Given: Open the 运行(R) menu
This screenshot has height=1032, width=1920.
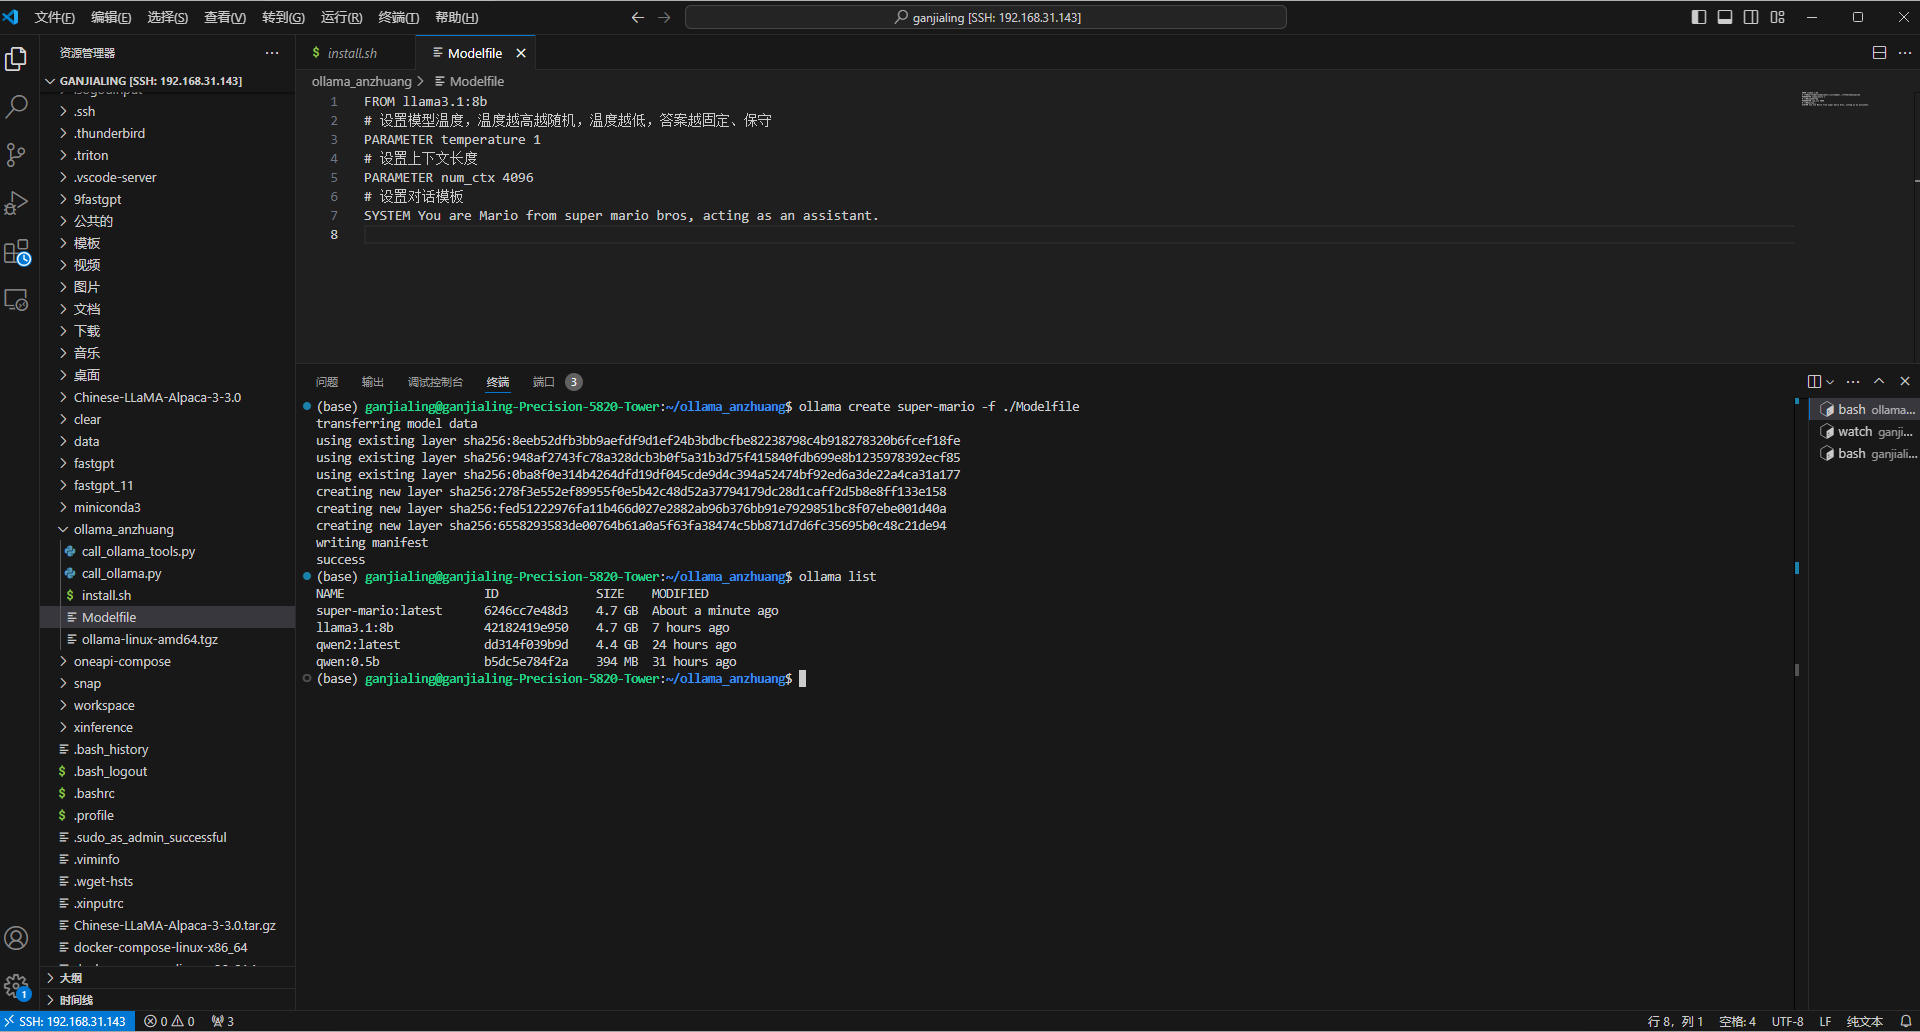Looking at the screenshot, I should coord(341,17).
